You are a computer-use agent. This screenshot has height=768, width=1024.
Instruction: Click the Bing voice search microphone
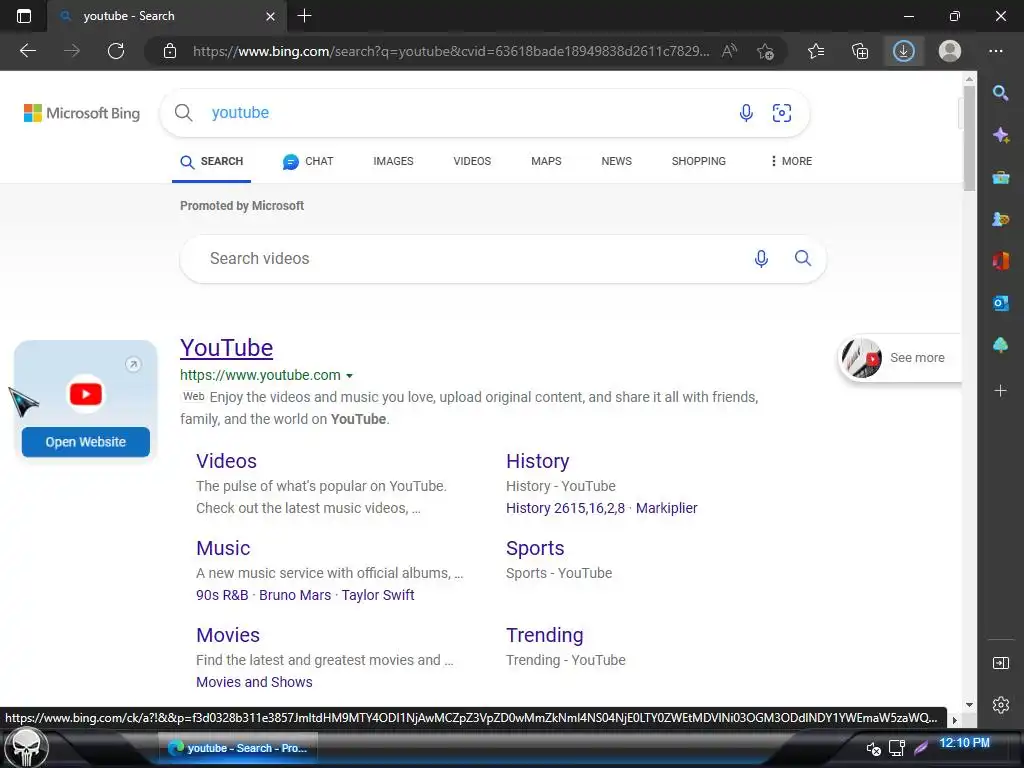pyautogui.click(x=746, y=113)
